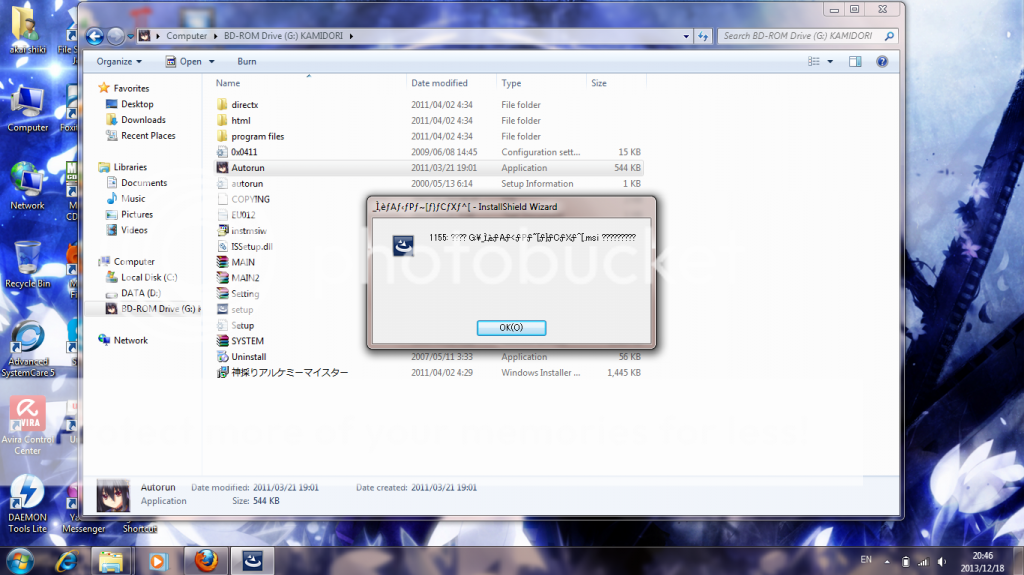The image size is (1024, 575).
Task: Click the Search BD-ROM Drive input field
Action: (x=800, y=36)
